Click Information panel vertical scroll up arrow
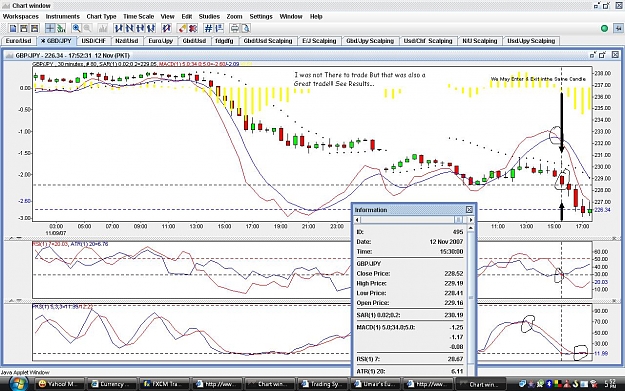This screenshot has width=625, height=391. pos(471,228)
